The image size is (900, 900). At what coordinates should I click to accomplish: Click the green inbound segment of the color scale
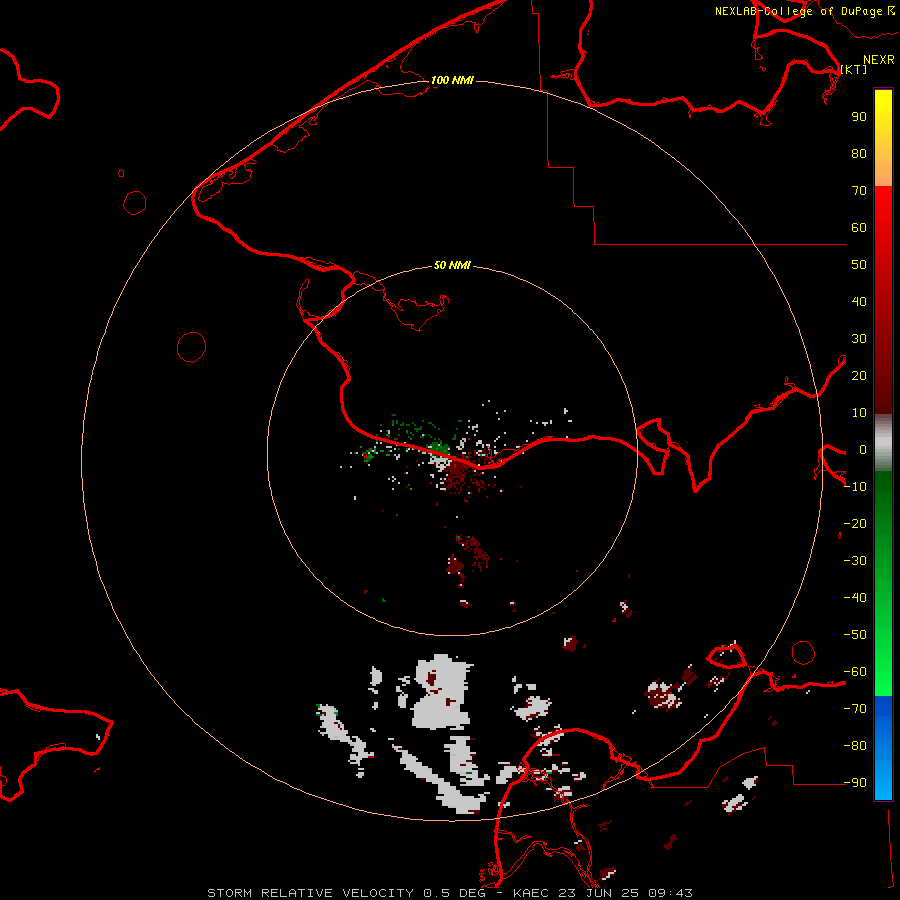click(x=883, y=584)
